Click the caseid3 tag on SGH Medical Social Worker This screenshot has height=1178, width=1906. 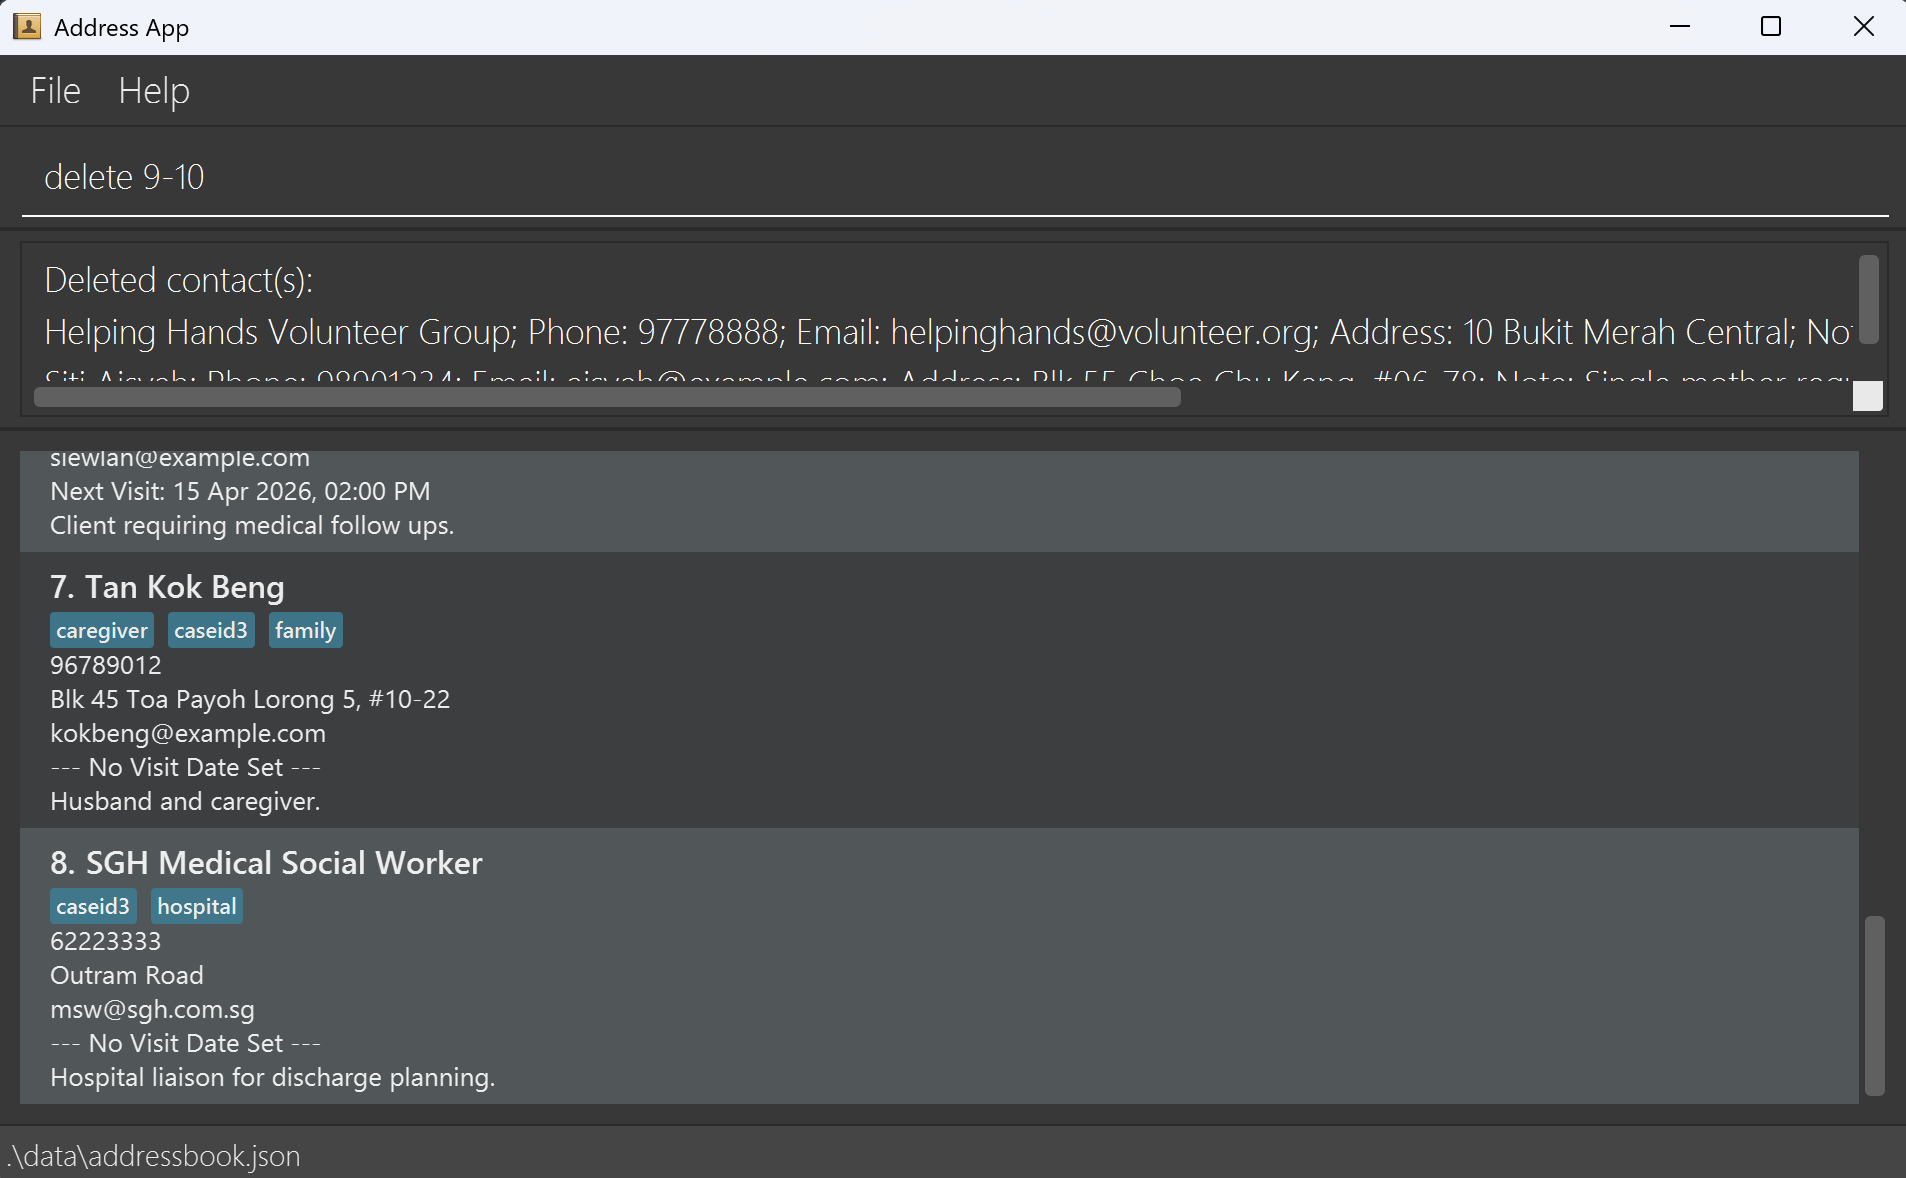pos(93,907)
